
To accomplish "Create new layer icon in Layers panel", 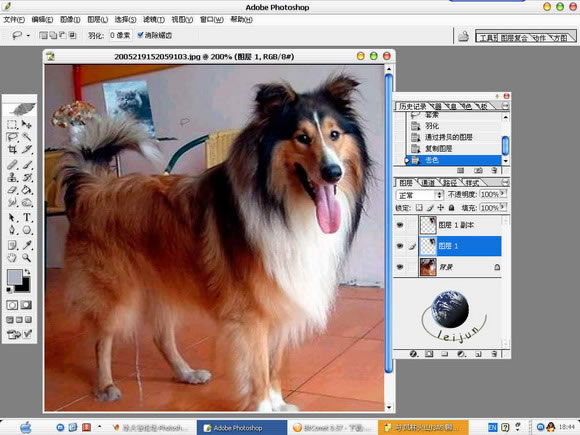I will [478, 354].
